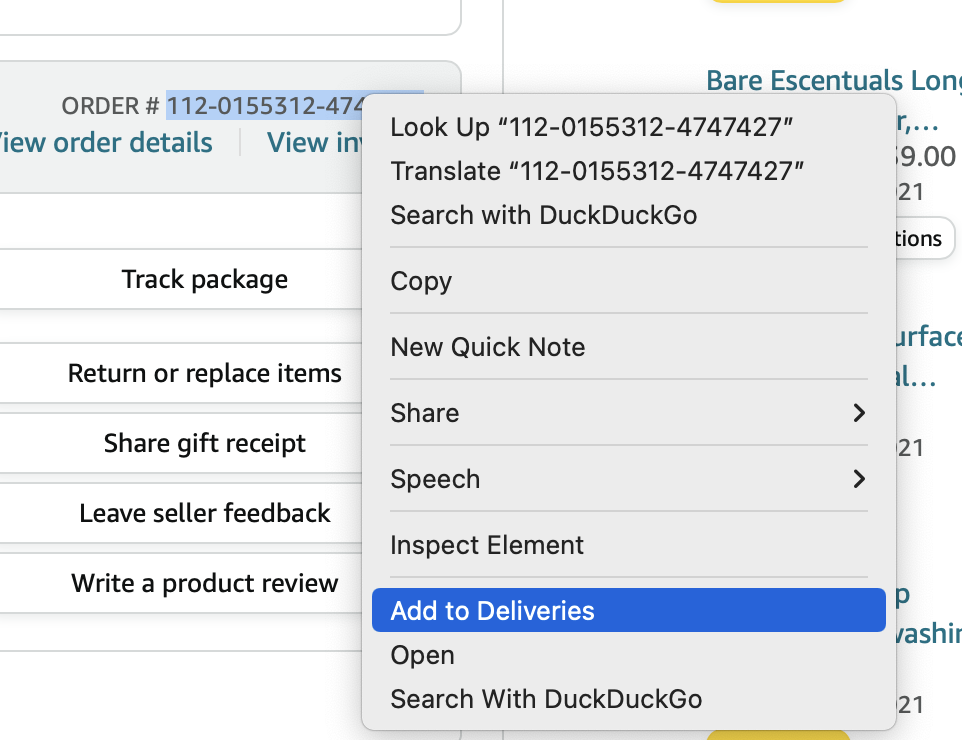Click Open in the context menu
Viewport: 962px width, 740px height.
coord(423,655)
